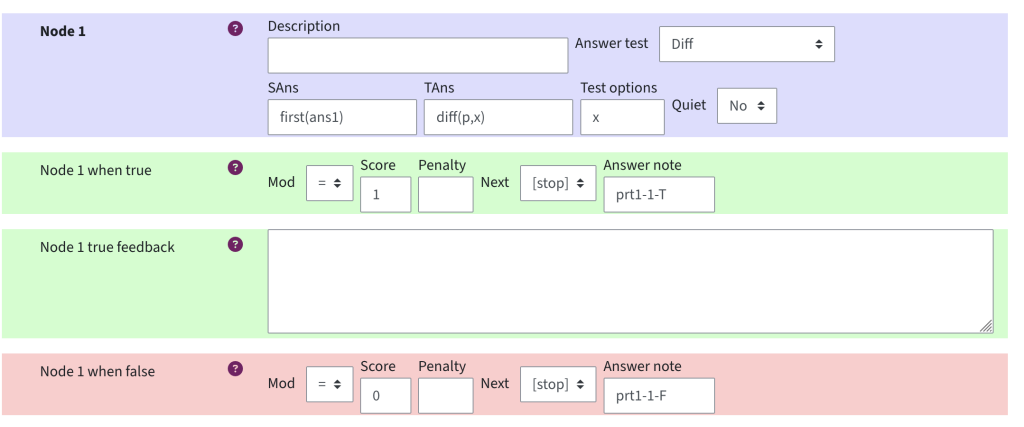Click Penalty field in Node 1 when false

(445, 396)
